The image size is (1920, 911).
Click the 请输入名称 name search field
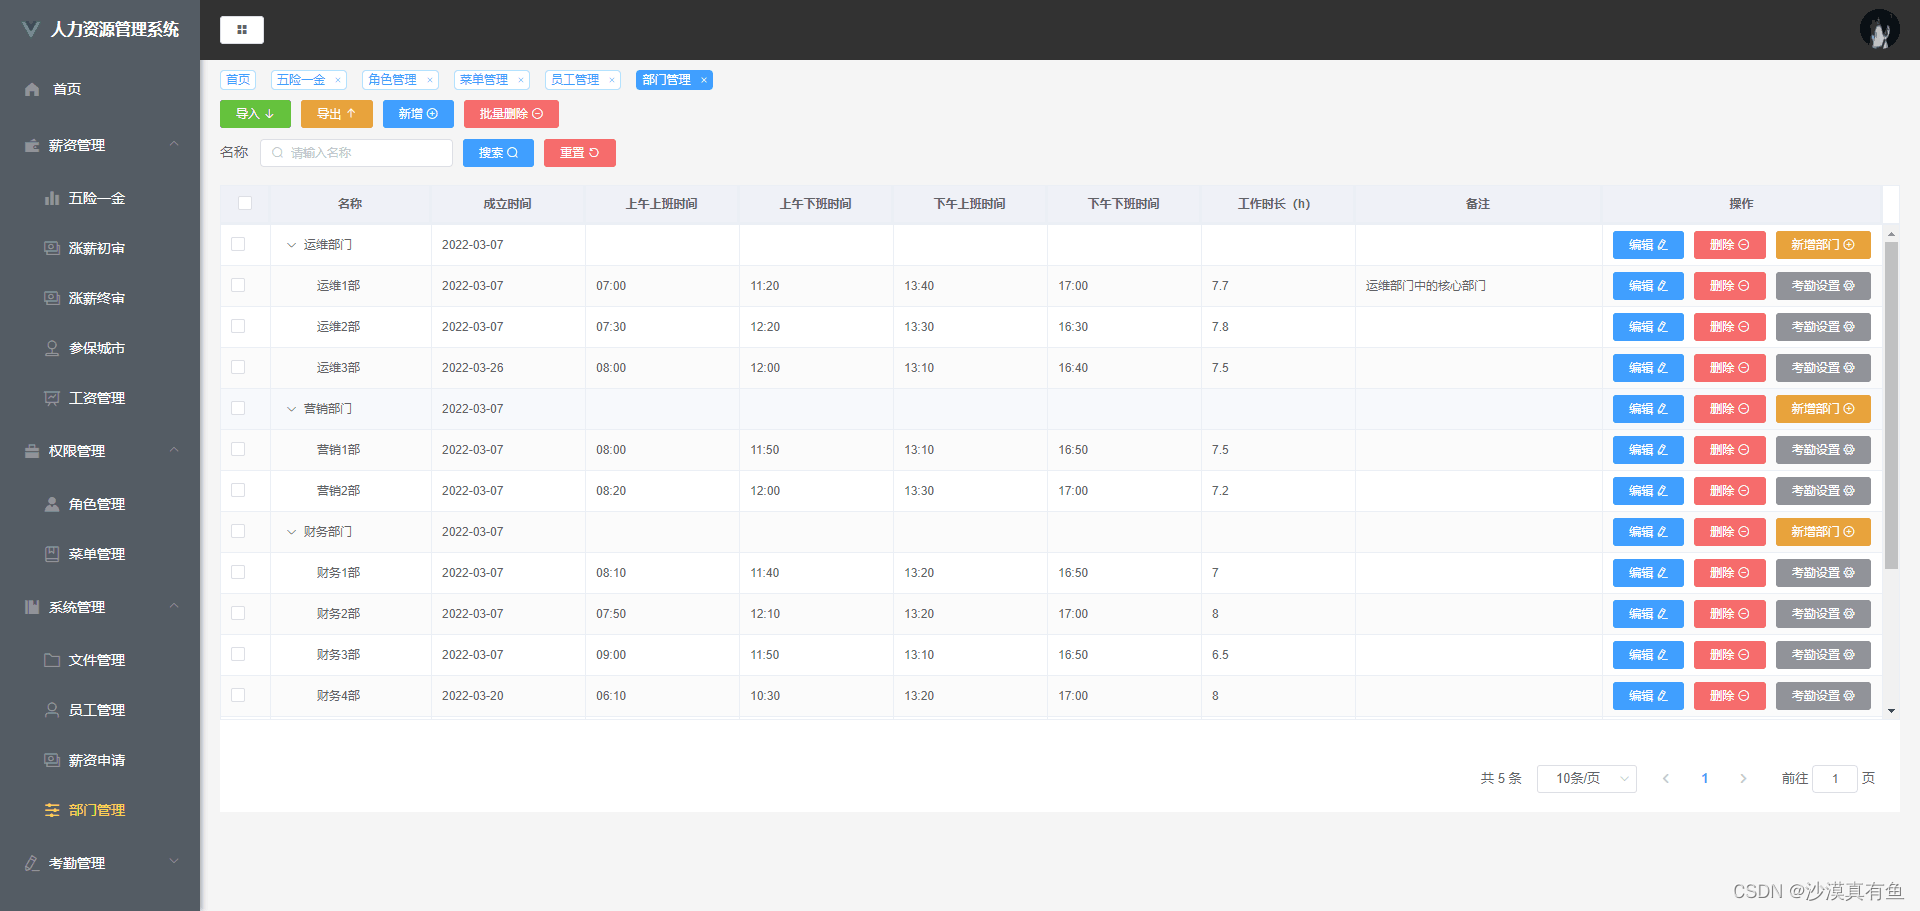[356, 153]
